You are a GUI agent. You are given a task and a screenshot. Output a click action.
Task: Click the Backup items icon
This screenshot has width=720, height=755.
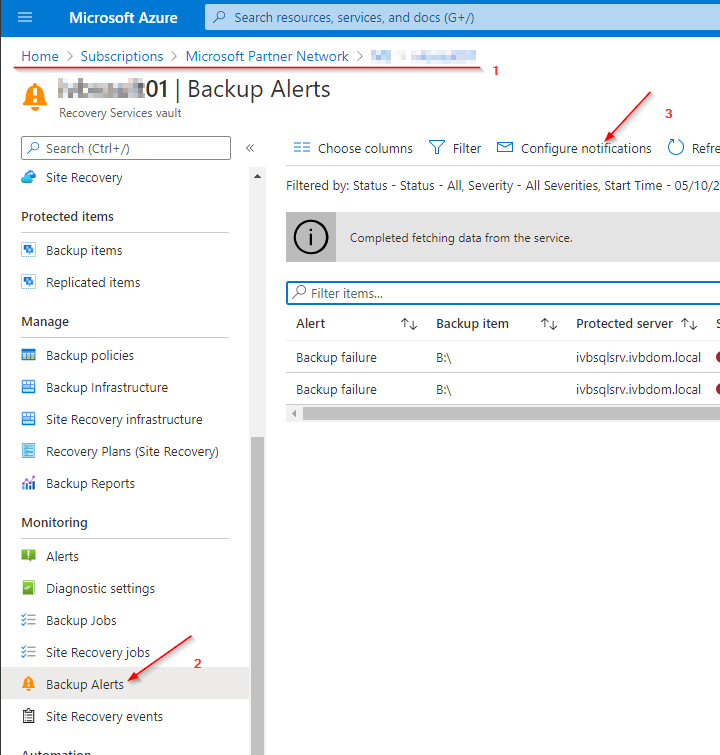[28, 250]
